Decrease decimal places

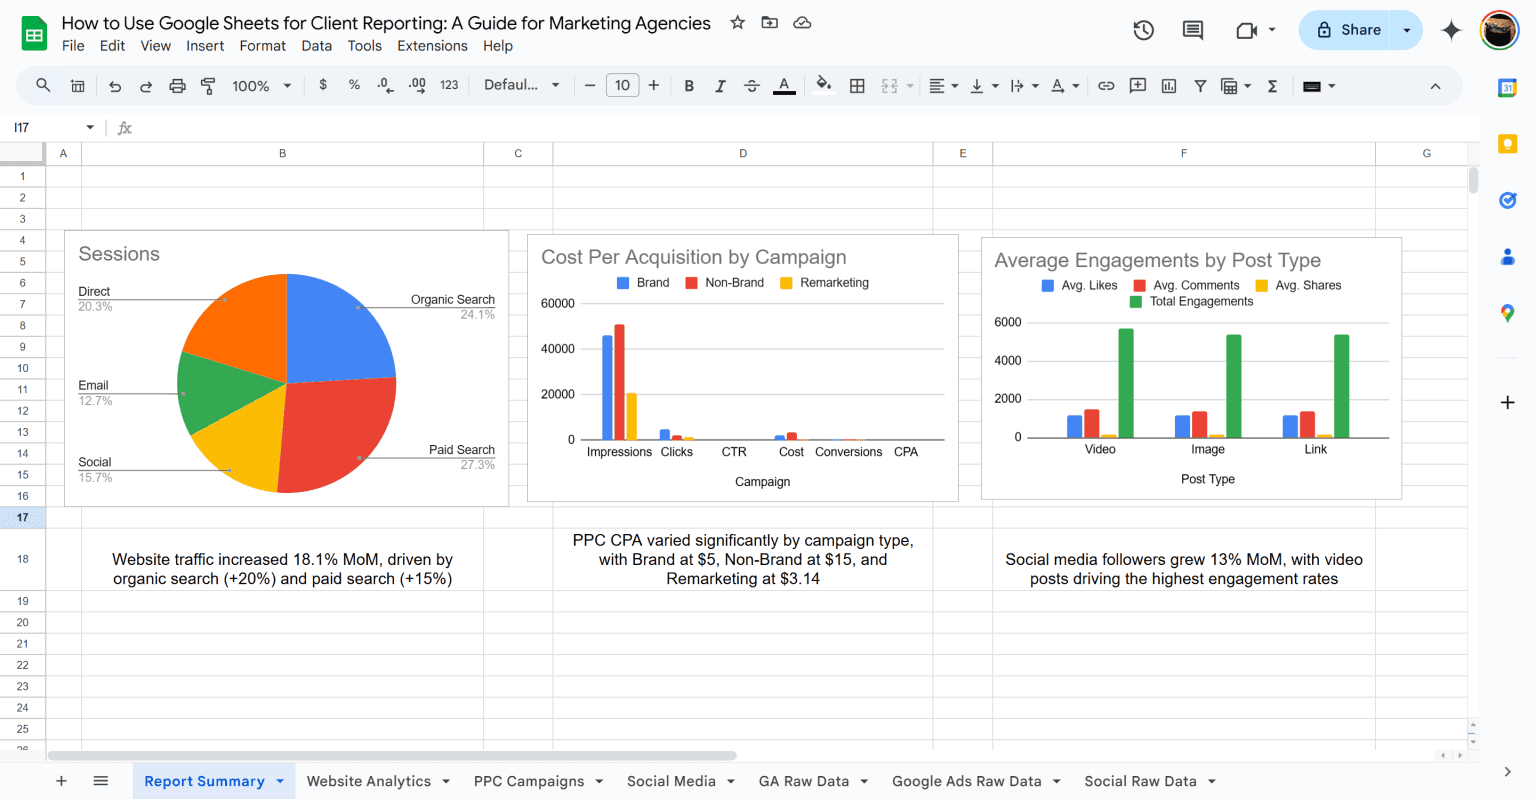click(x=386, y=85)
